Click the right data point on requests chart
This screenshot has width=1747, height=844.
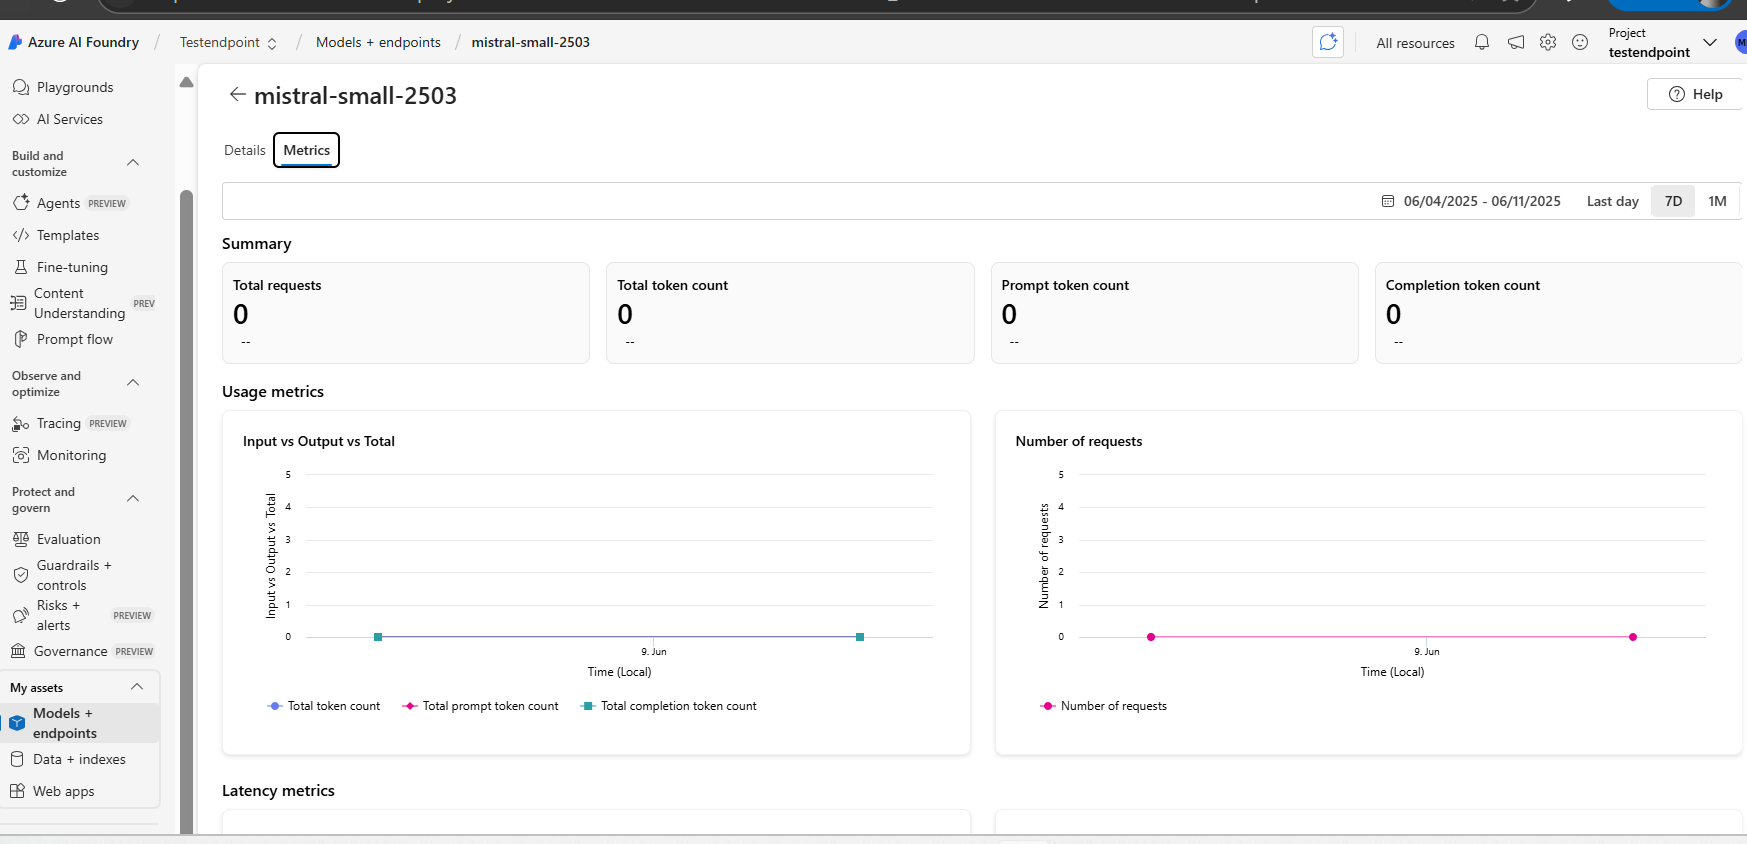coord(1633,637)
